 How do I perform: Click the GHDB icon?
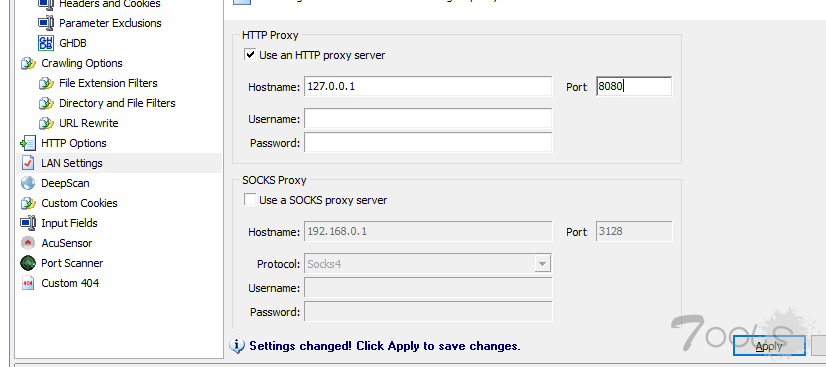(46, 43)
